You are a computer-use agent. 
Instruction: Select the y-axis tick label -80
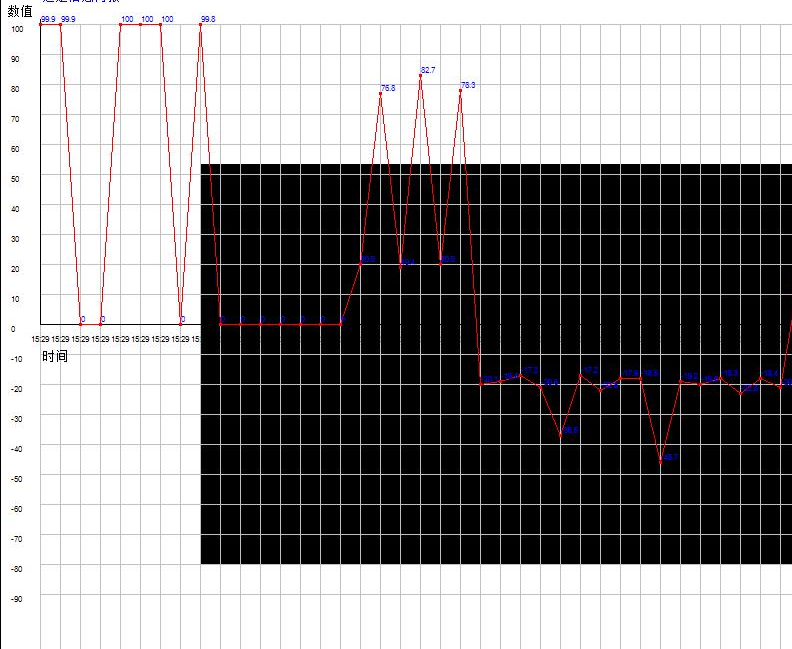[17, 569]
